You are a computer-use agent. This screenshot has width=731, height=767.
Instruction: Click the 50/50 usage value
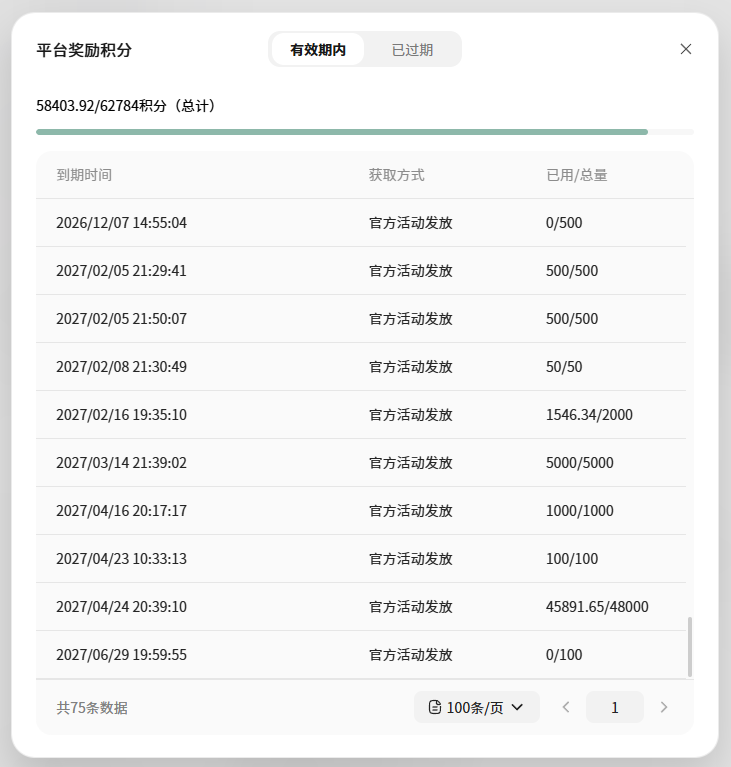click(x=564, y=366)
